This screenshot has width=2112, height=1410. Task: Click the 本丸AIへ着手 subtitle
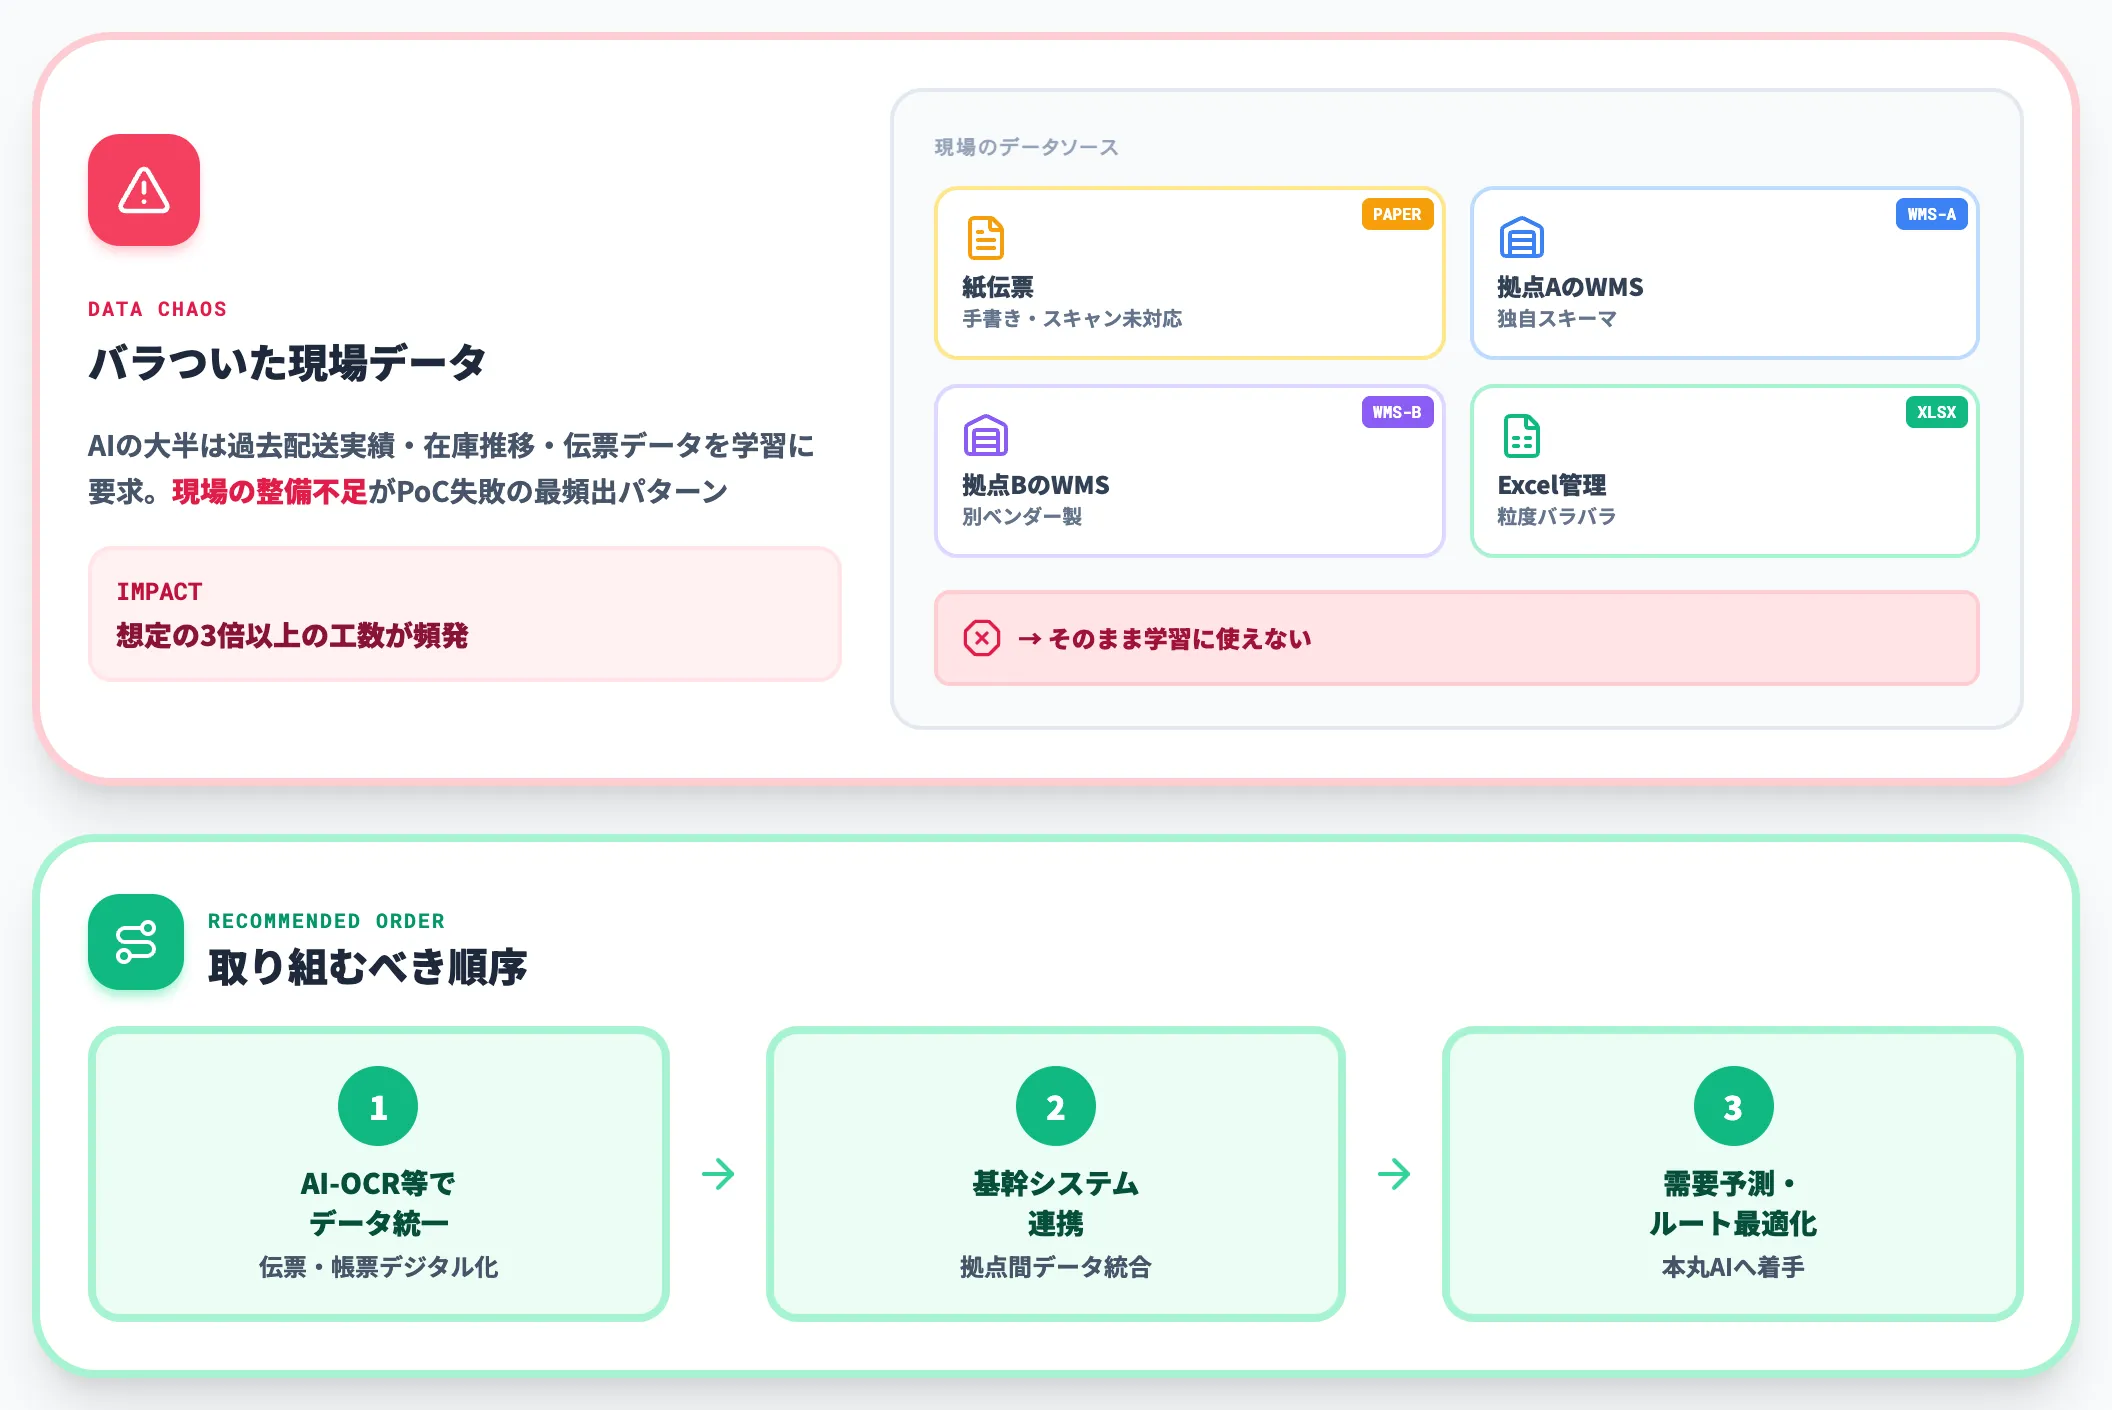1733,1267
